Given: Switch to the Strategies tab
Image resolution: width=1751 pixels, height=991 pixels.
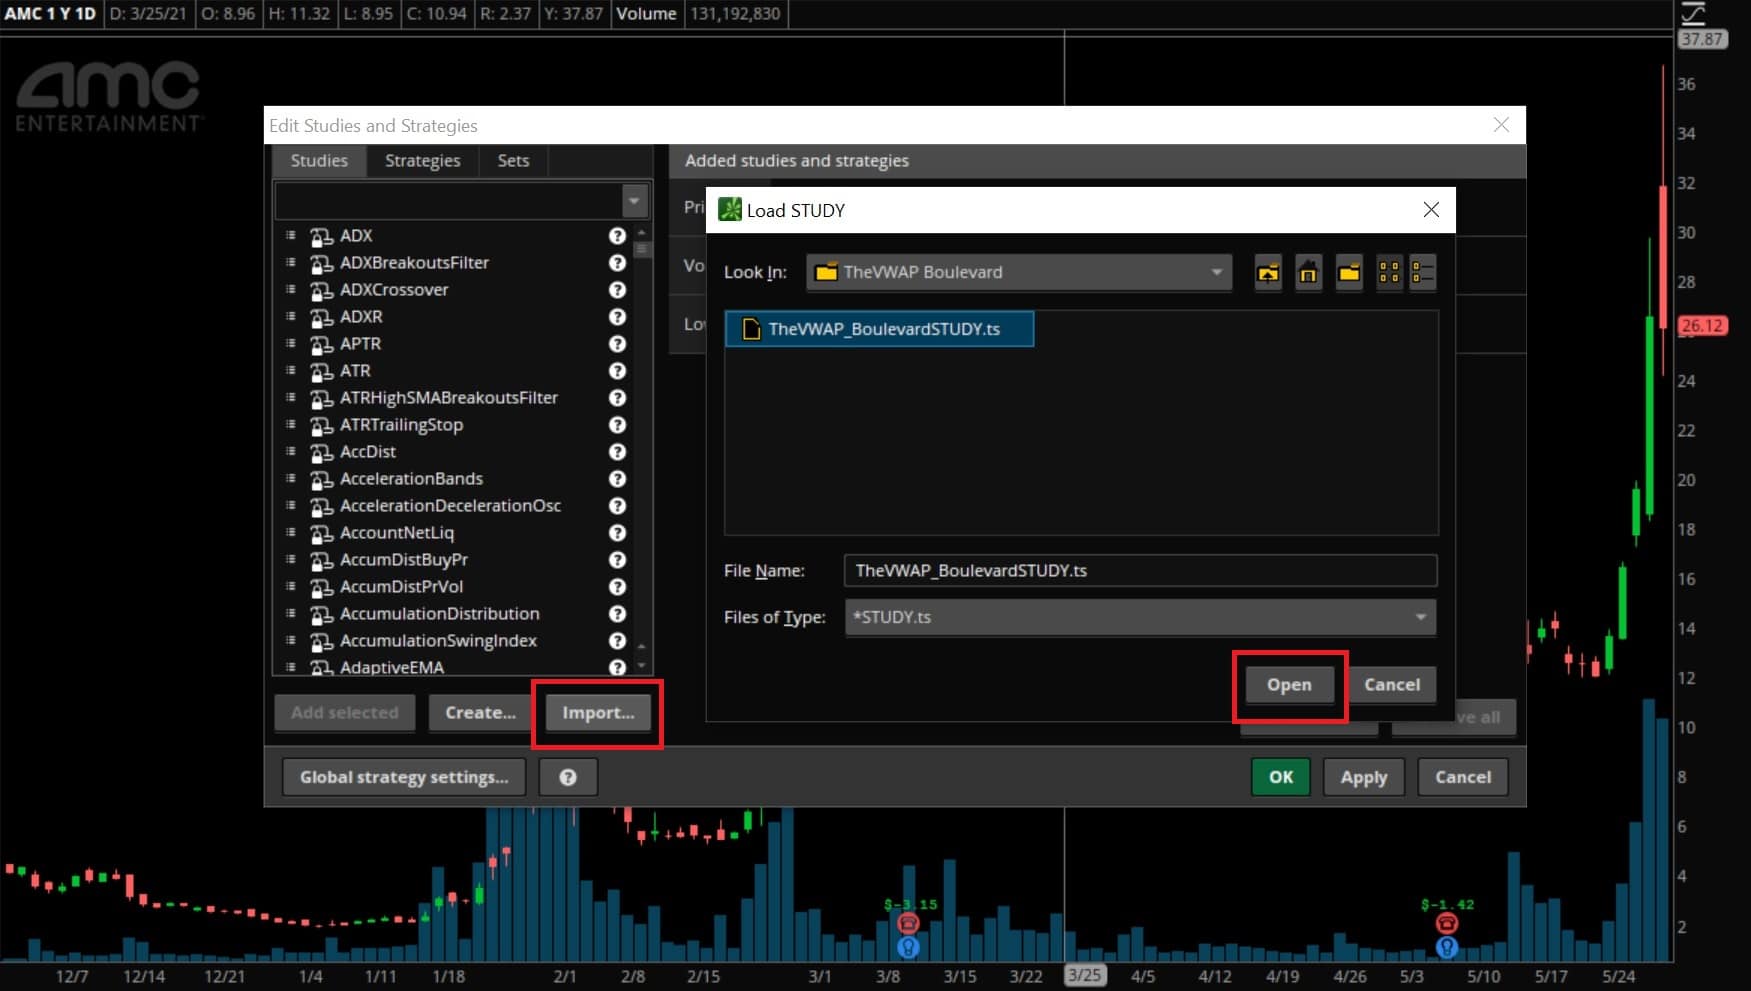Looking at the screenshot, I should coord(423,160).
